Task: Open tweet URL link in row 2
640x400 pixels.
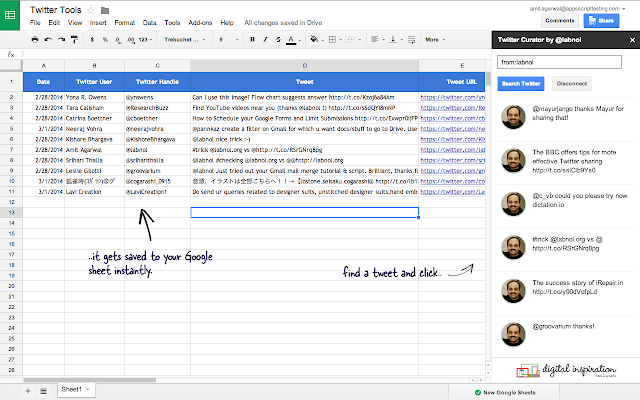Action: (x=453, y=97)
